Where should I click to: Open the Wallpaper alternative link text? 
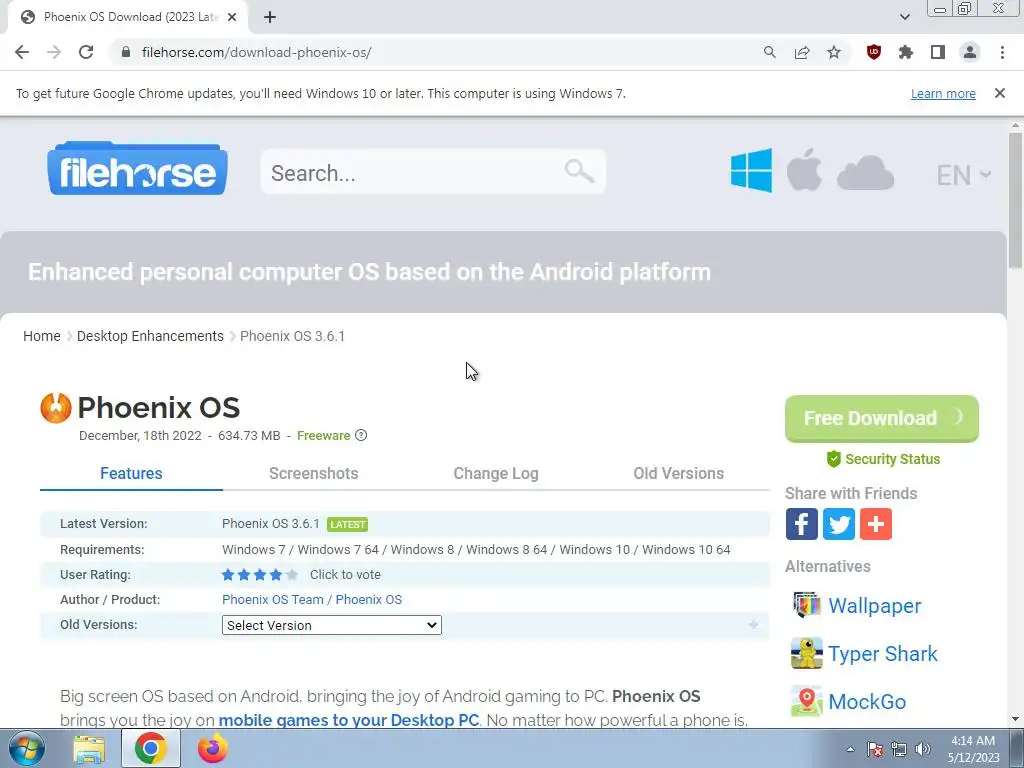click(x=874, y=605)
